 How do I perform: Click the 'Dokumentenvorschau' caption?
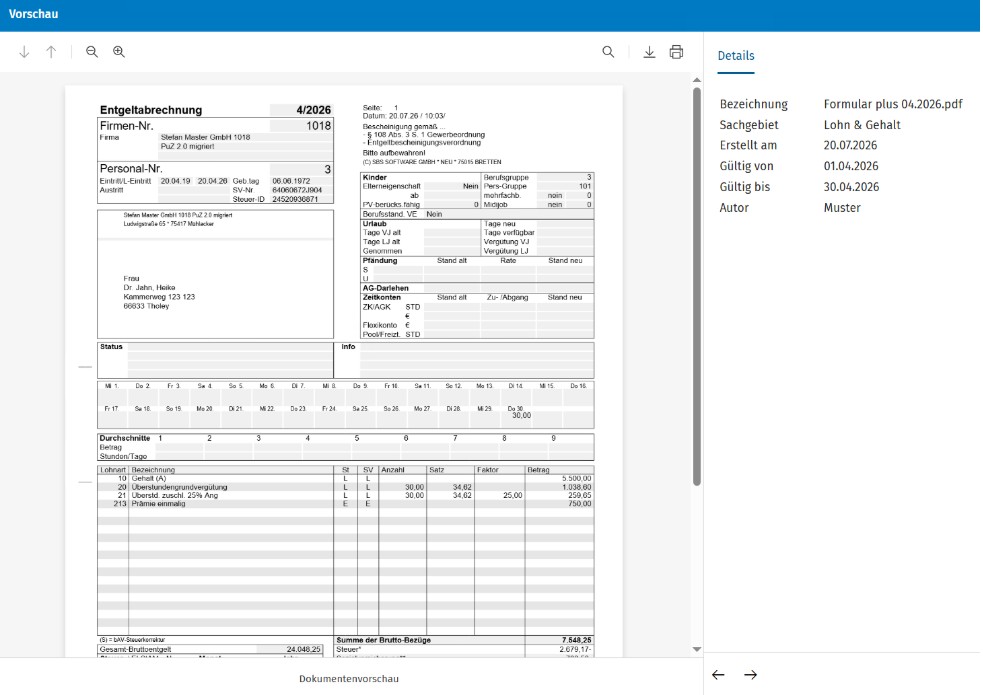(x=349, y=679)
